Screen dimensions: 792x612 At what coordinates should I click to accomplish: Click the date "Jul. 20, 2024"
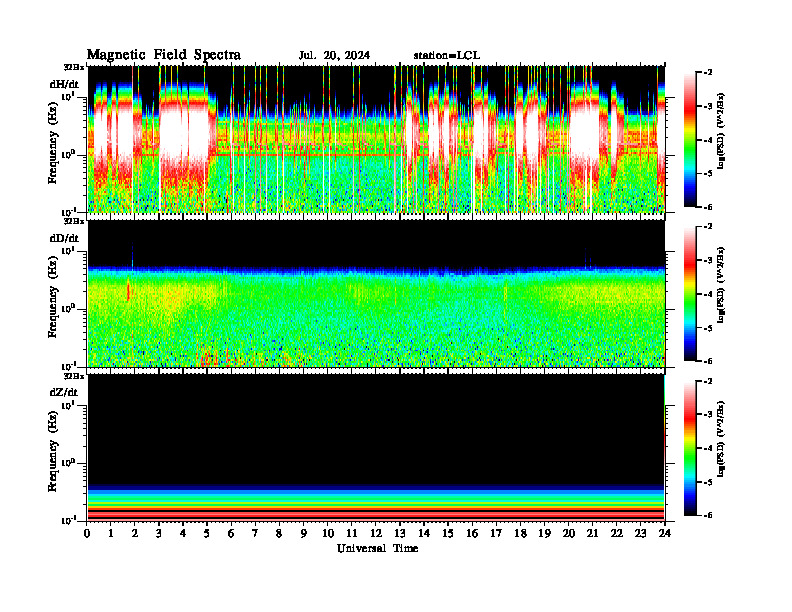tap(334, 56)
